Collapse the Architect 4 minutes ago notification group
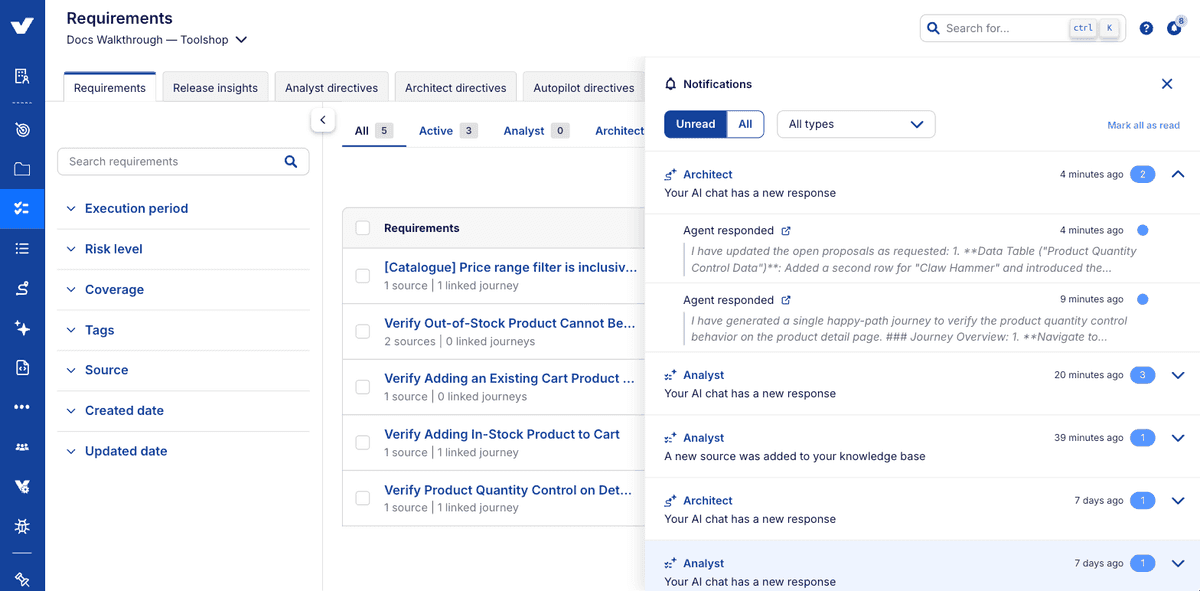Screen dimensions: 1200x591 [x=1178, y=174]
